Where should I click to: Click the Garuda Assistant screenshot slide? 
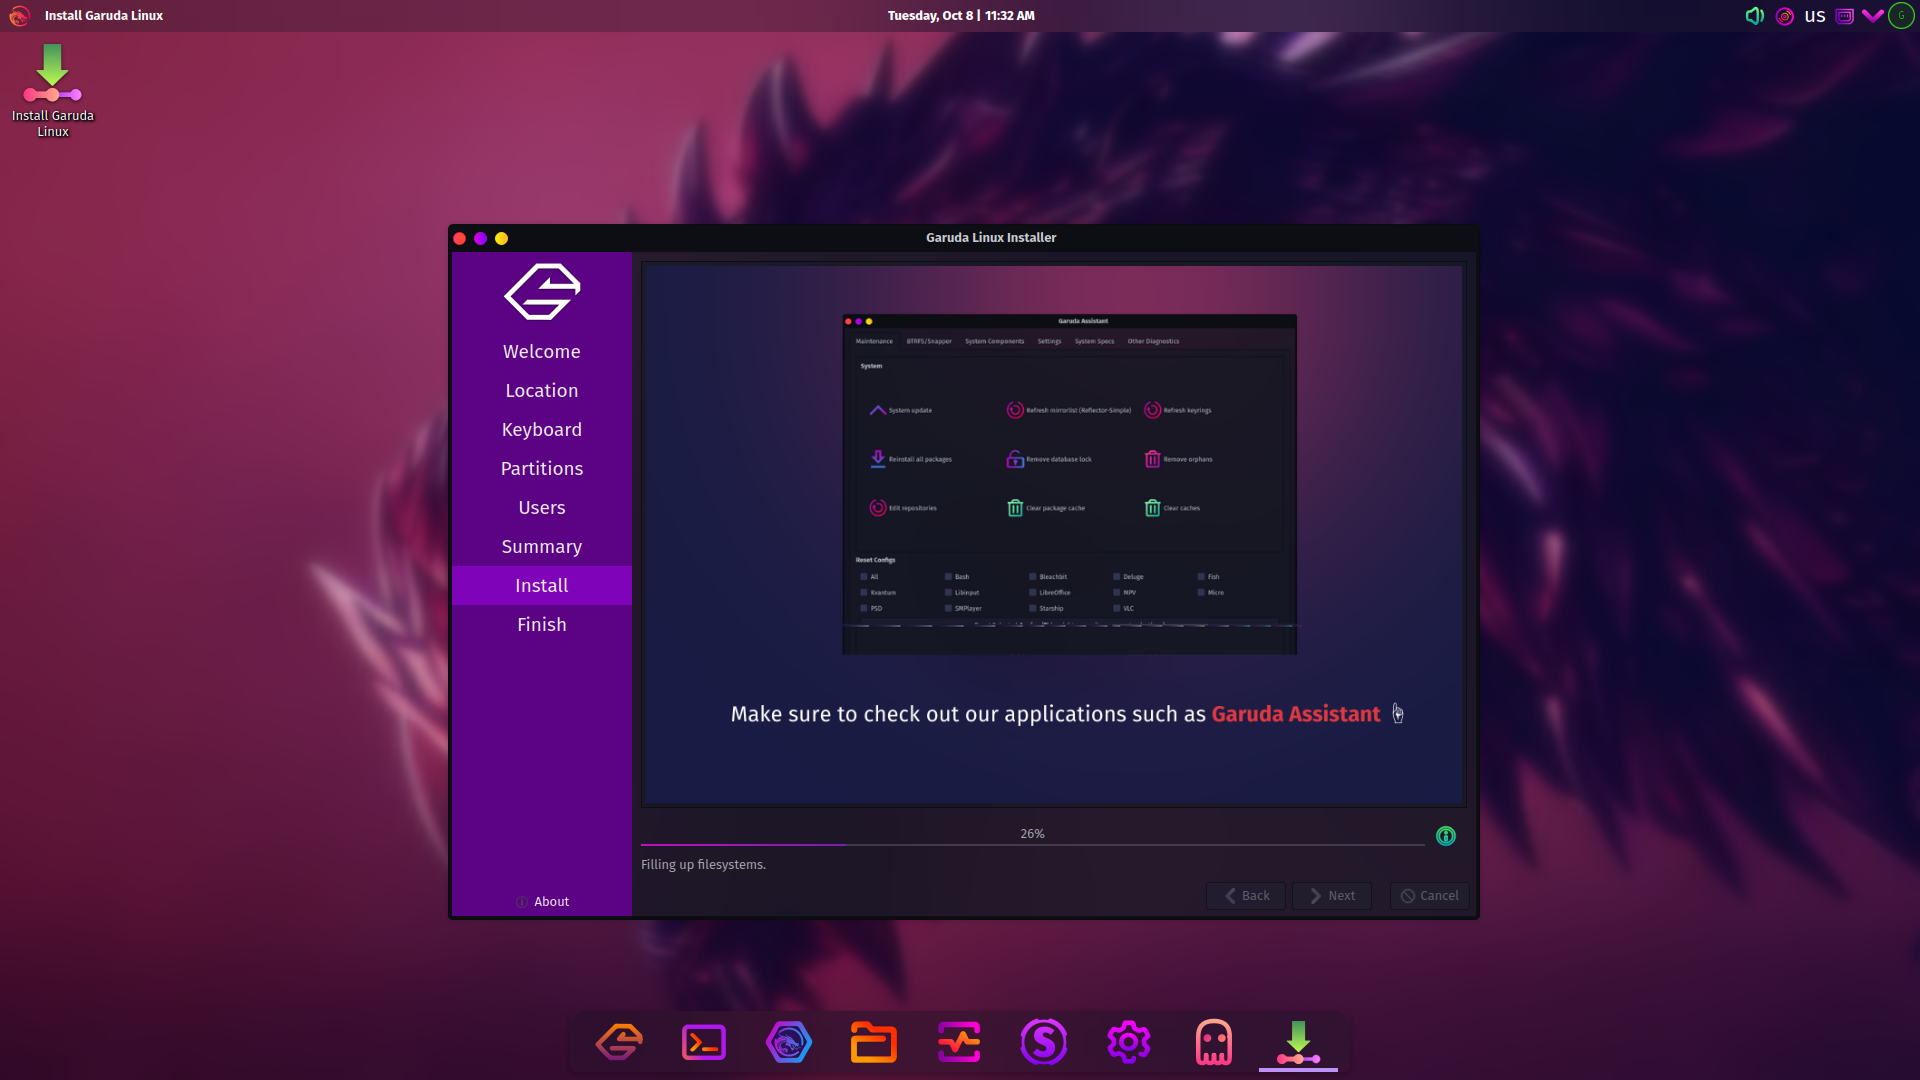pos(1069,485)
